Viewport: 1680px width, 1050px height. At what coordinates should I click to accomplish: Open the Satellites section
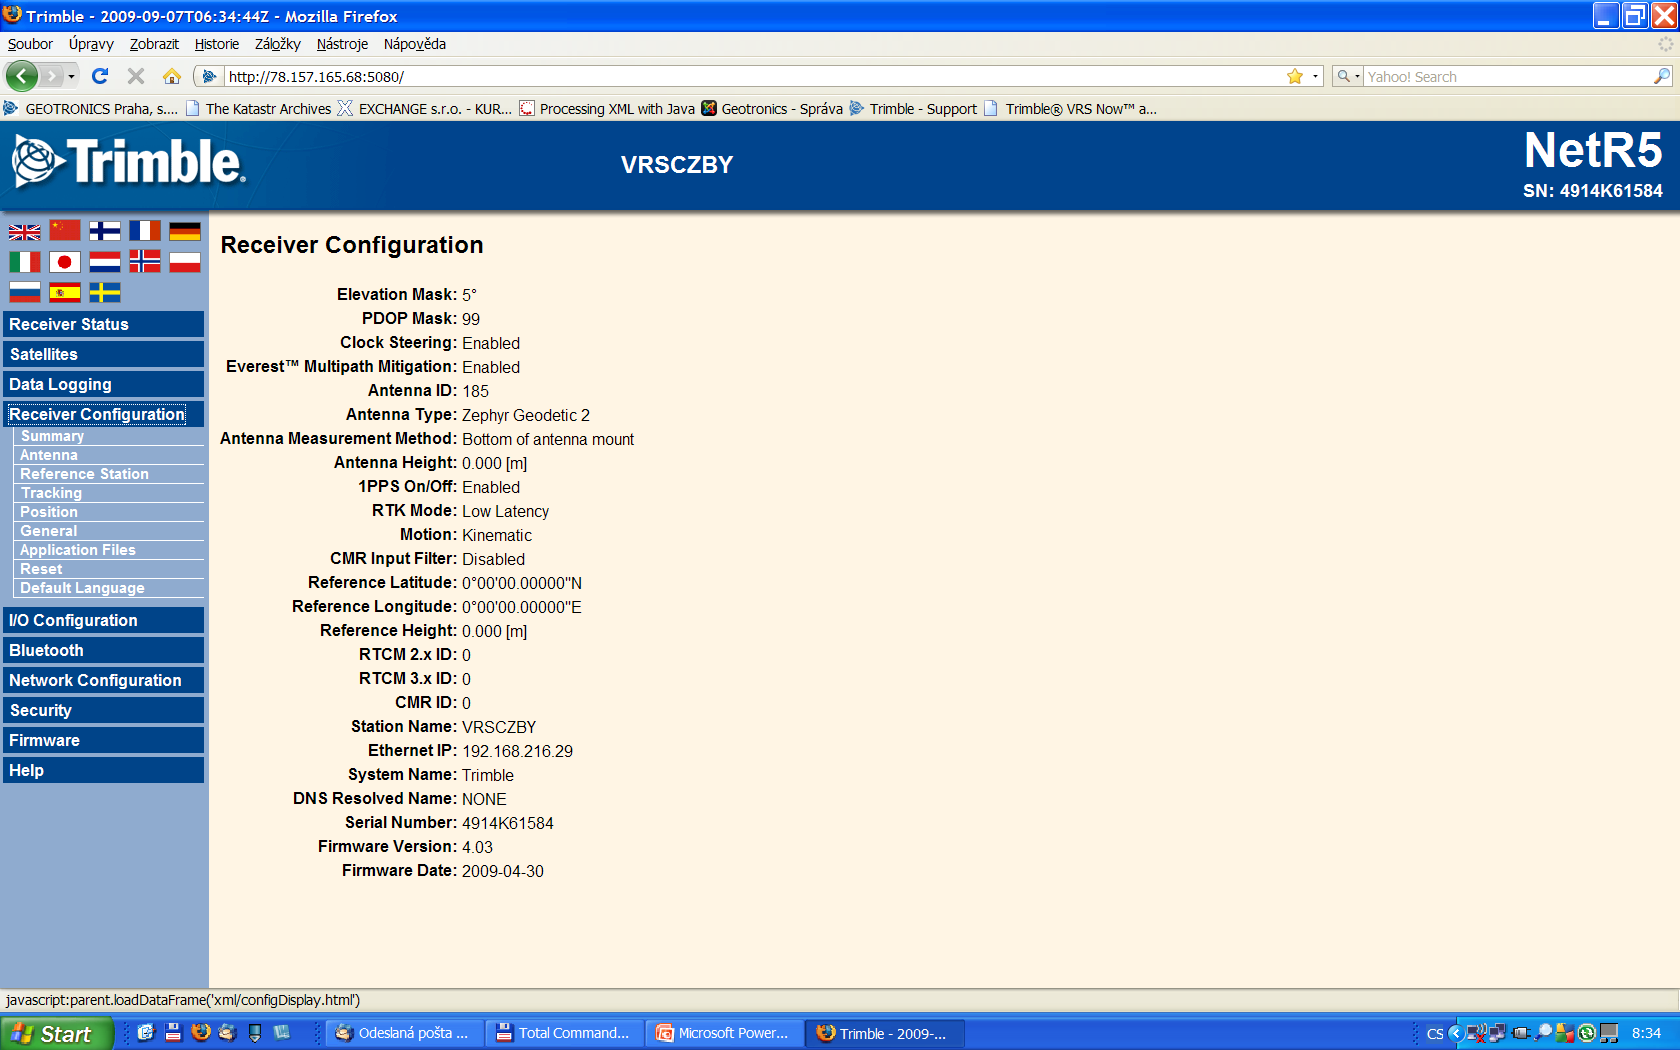104,354
